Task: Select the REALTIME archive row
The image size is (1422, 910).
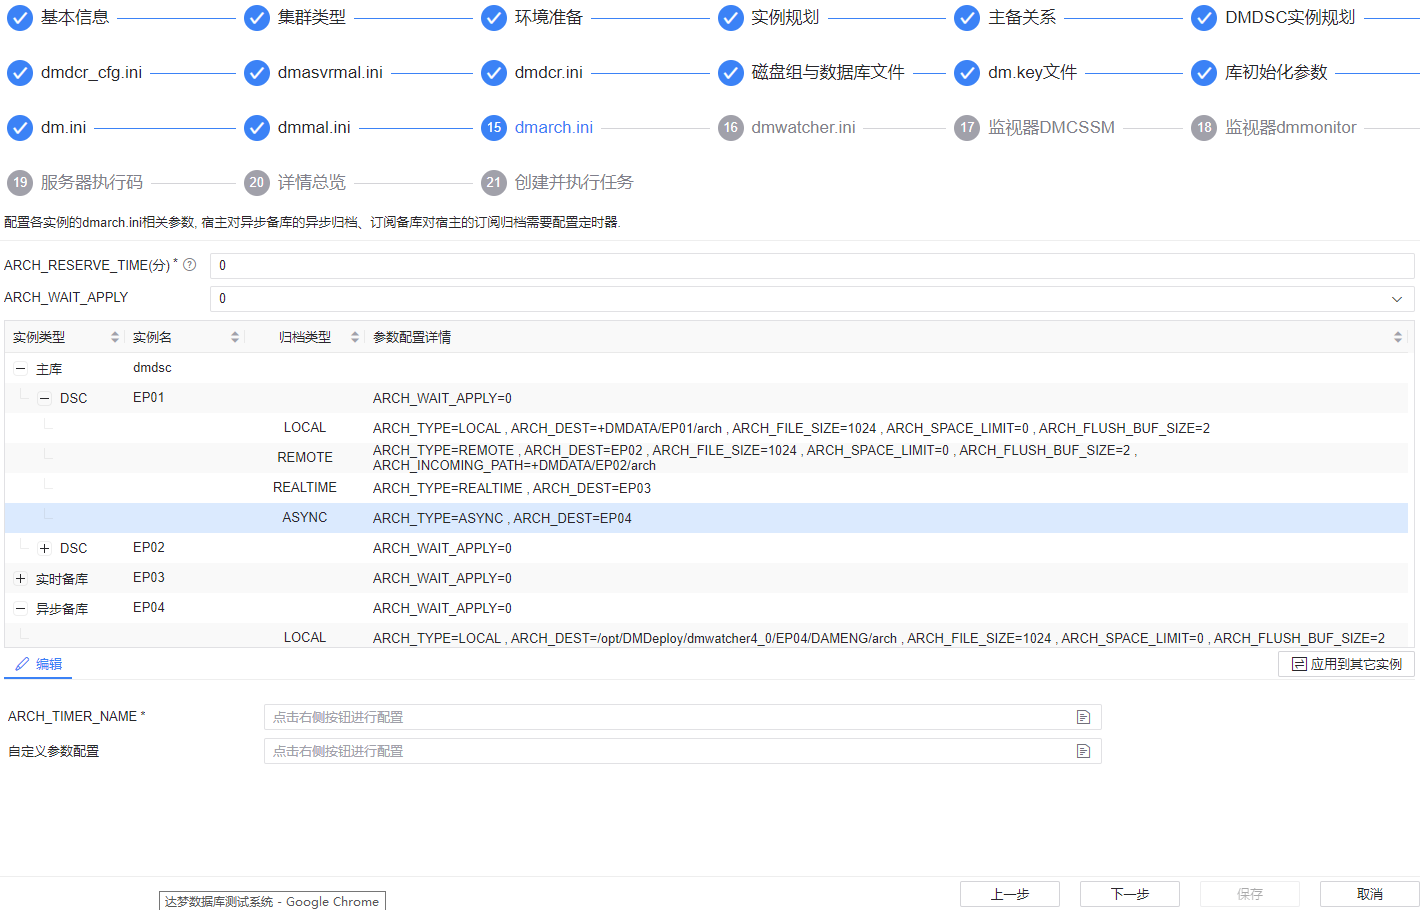Action: 706,488
